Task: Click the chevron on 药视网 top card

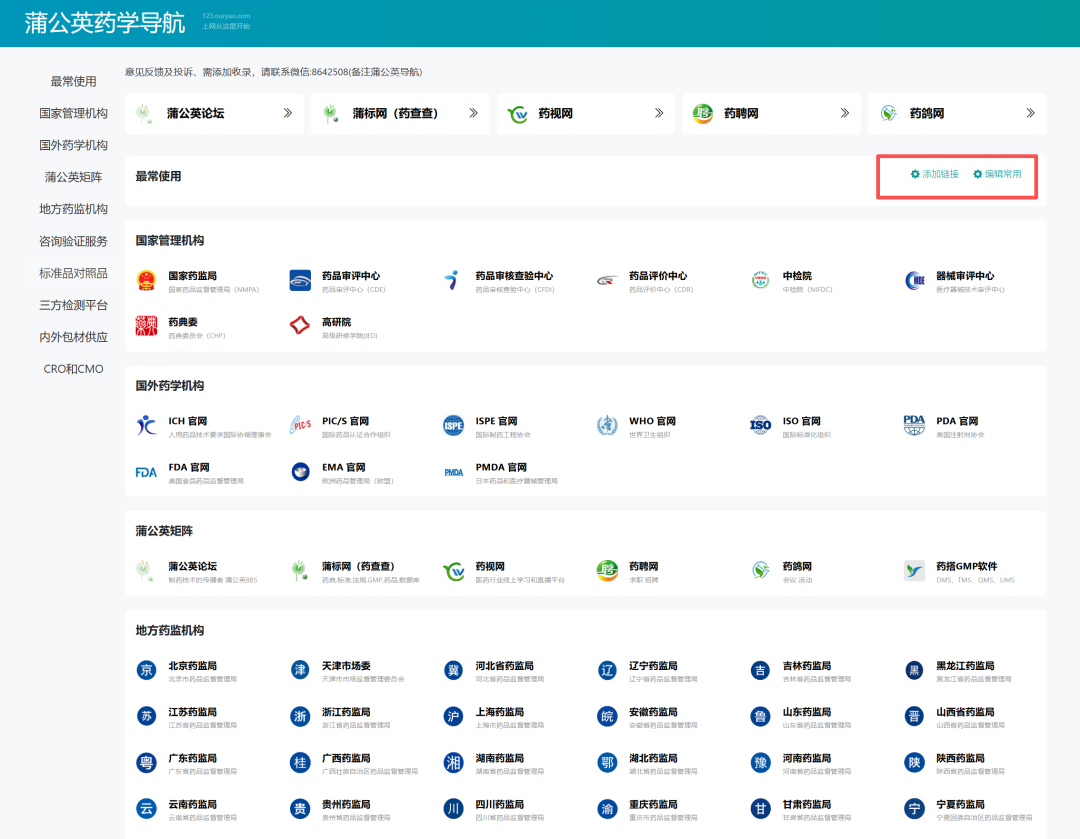Action: tap(659, 113)
